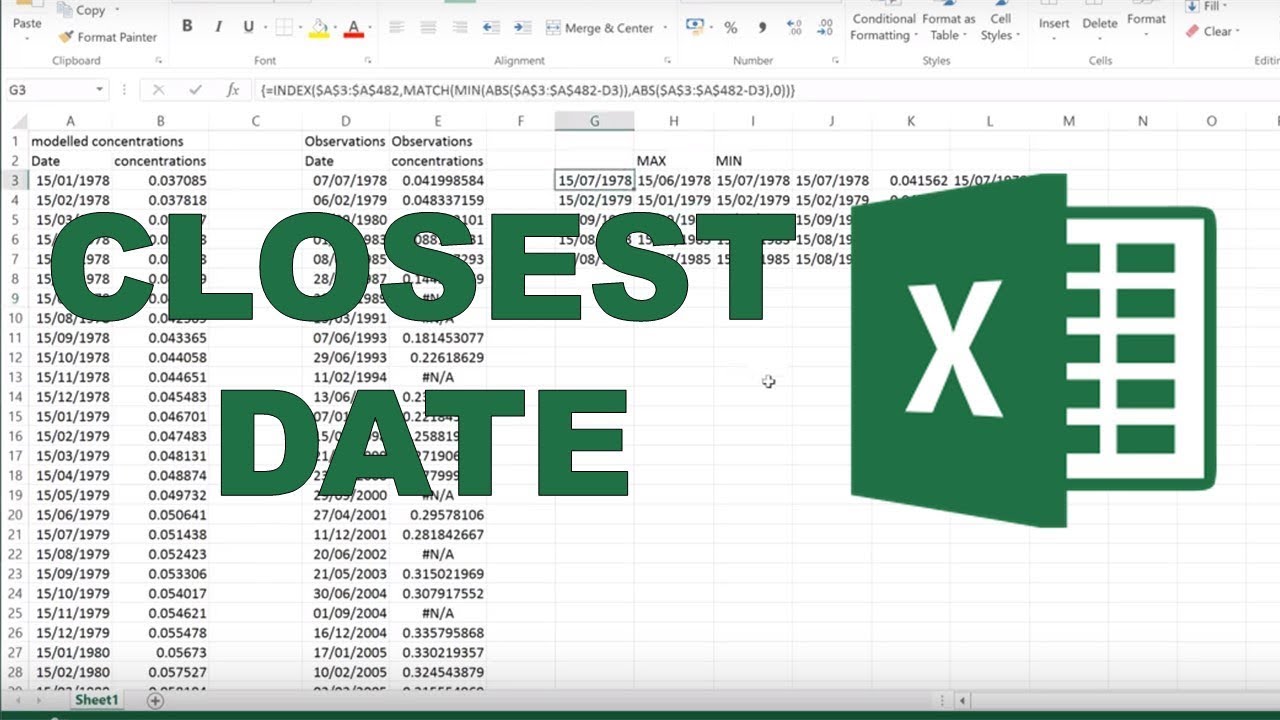1280x720 pixels.
Task: Select cell 'modelled concentrations'
Action: pyautogui.click(x=107, y=141)
